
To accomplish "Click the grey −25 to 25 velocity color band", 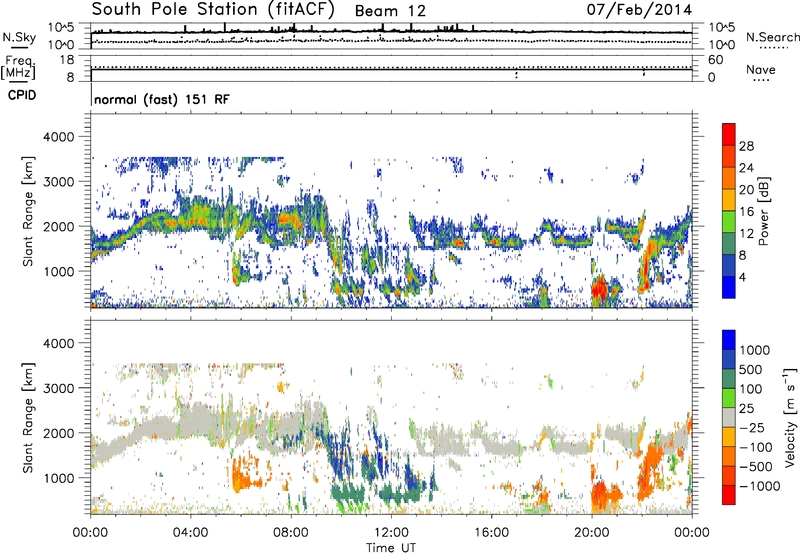I will coord(729,418).
